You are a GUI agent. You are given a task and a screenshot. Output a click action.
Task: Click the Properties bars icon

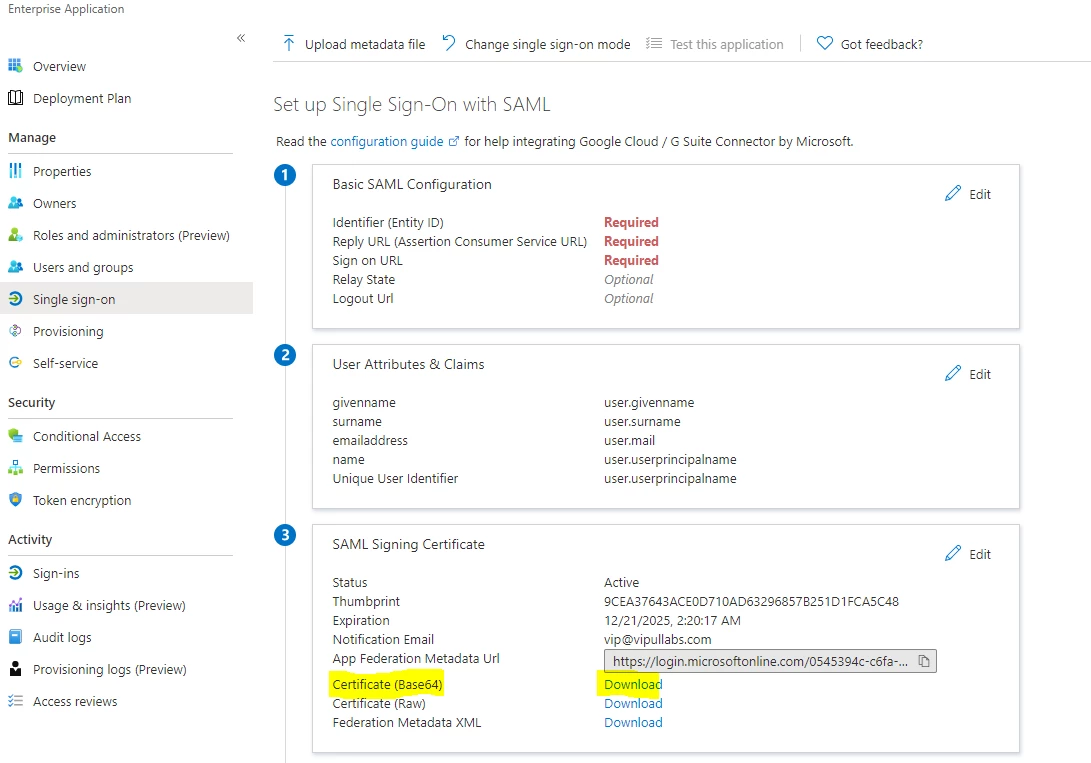[15, 171]
